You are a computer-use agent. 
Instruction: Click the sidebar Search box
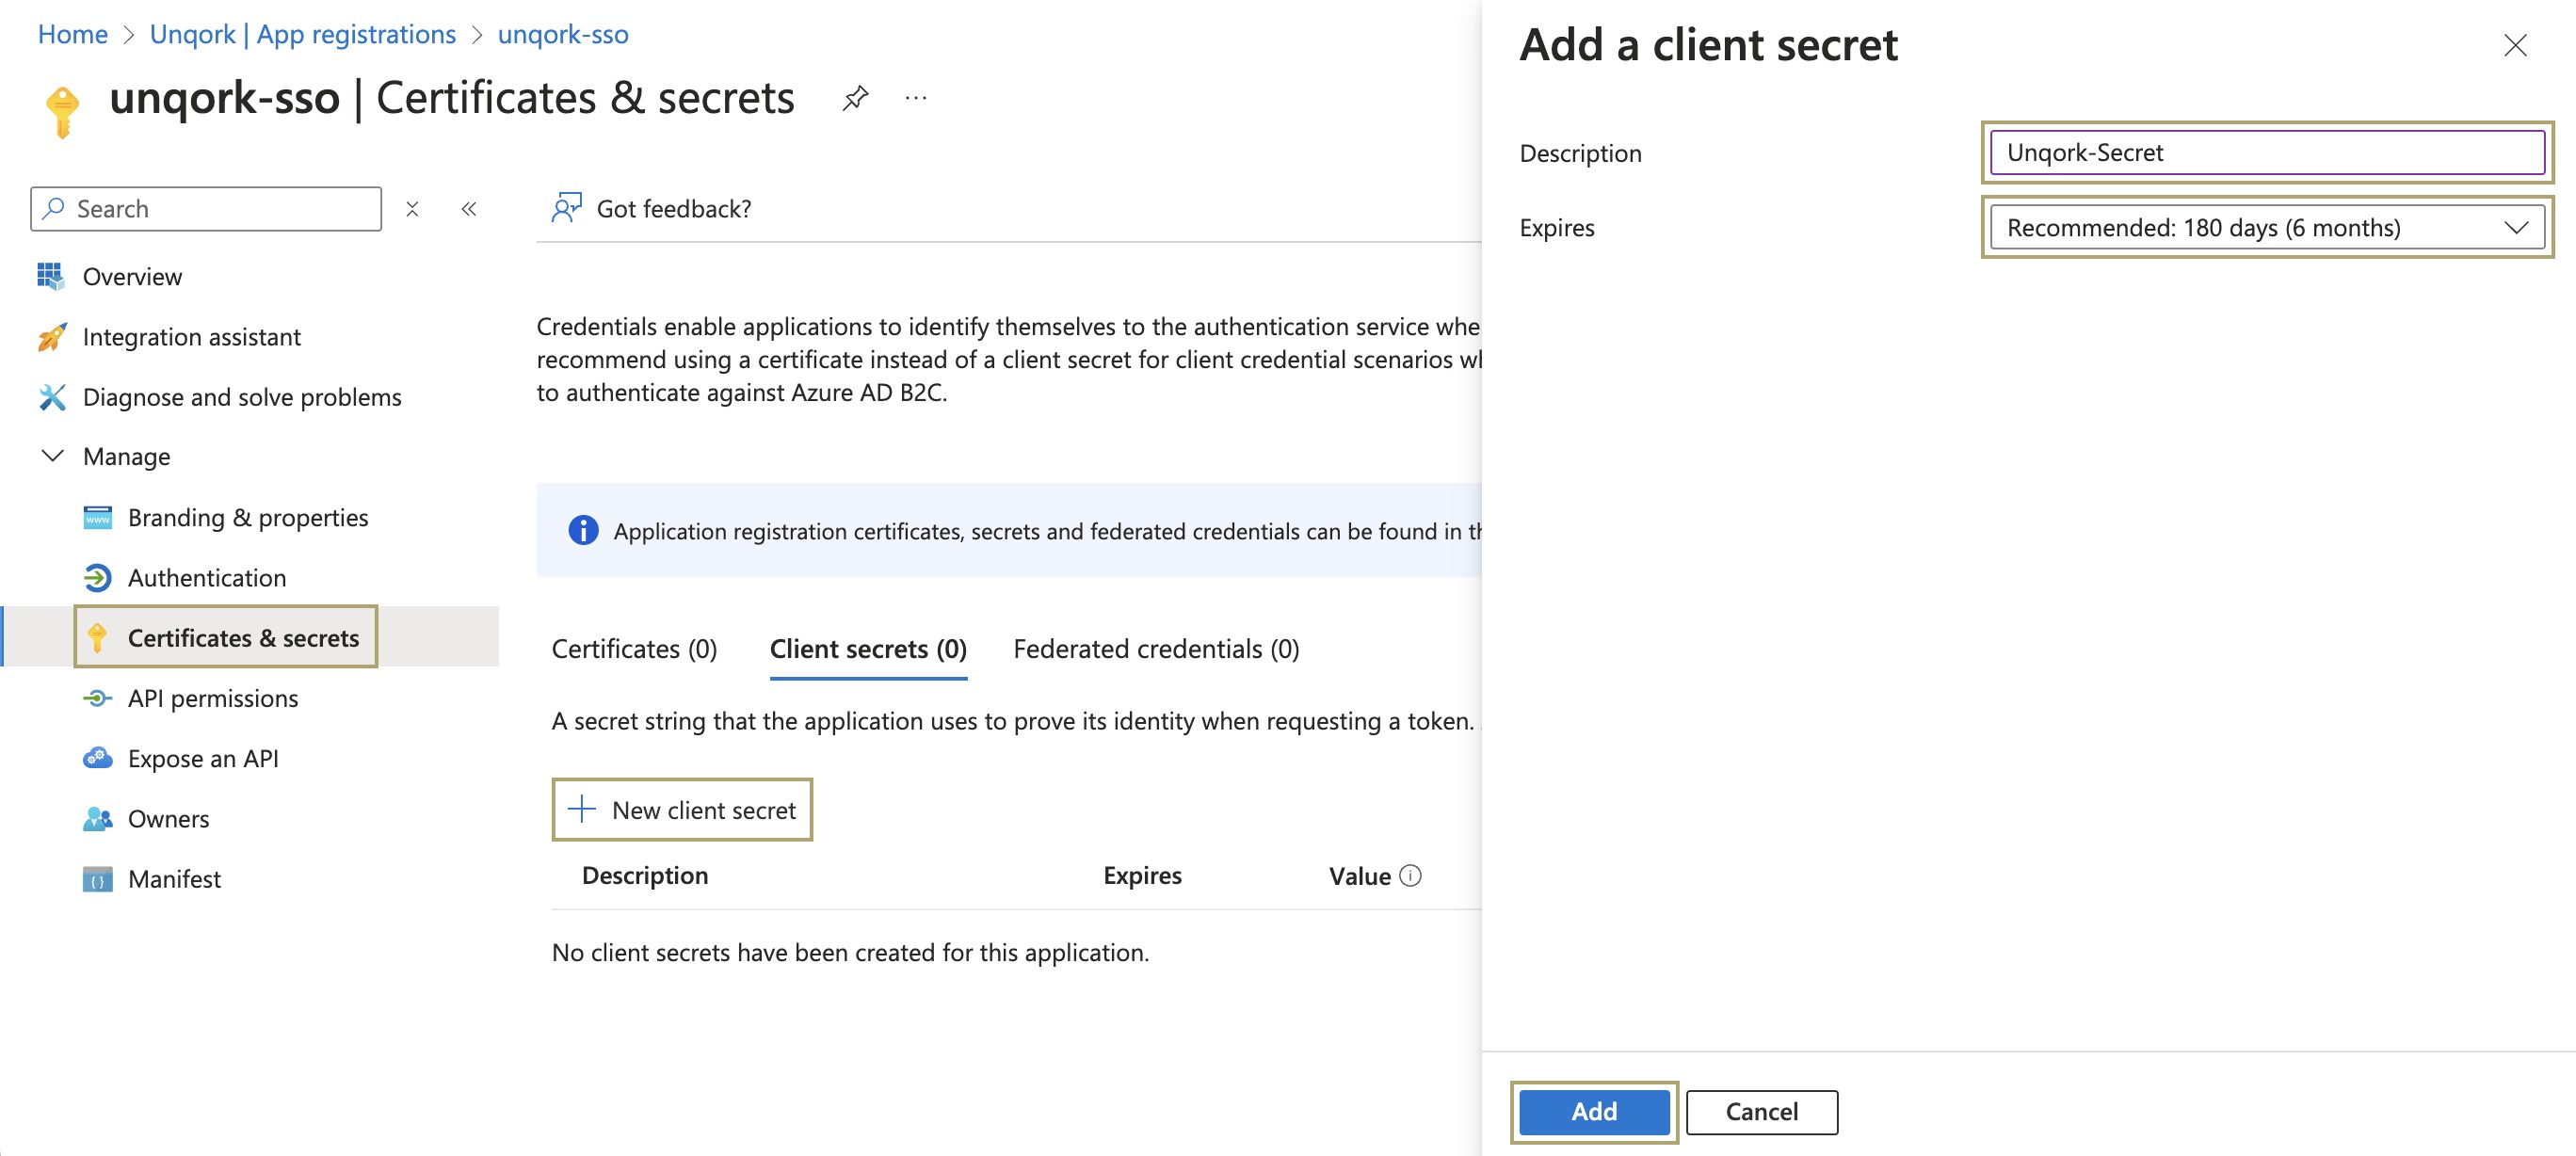pyautogui.click(x=206, y=209)
